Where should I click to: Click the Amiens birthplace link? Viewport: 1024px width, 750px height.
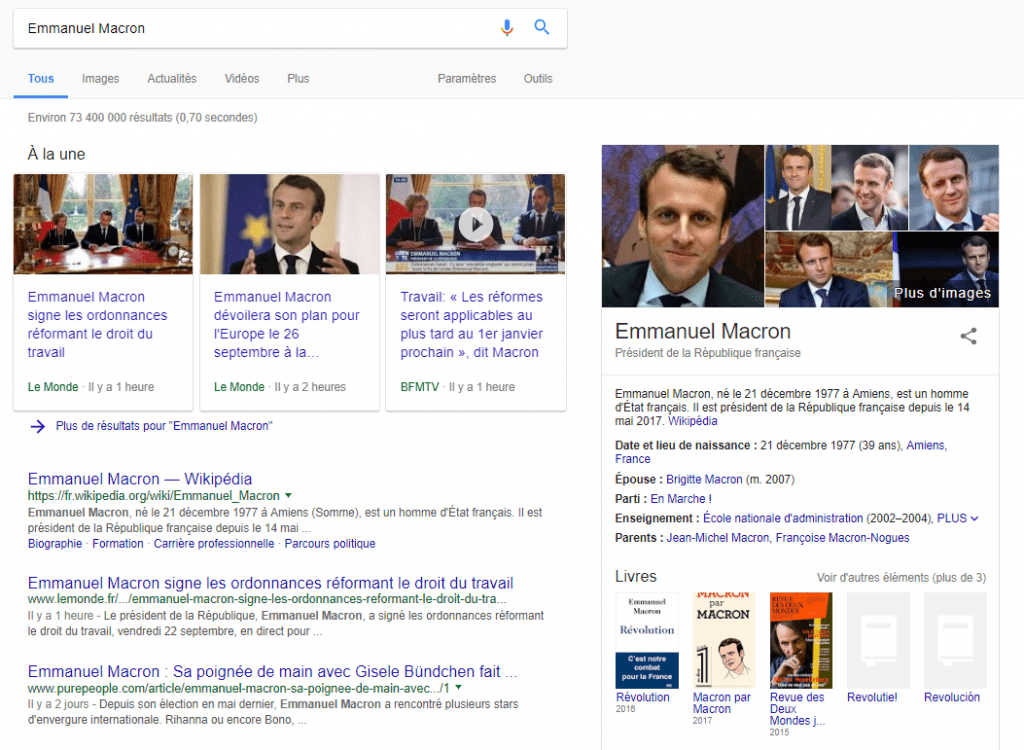point(925,445)
